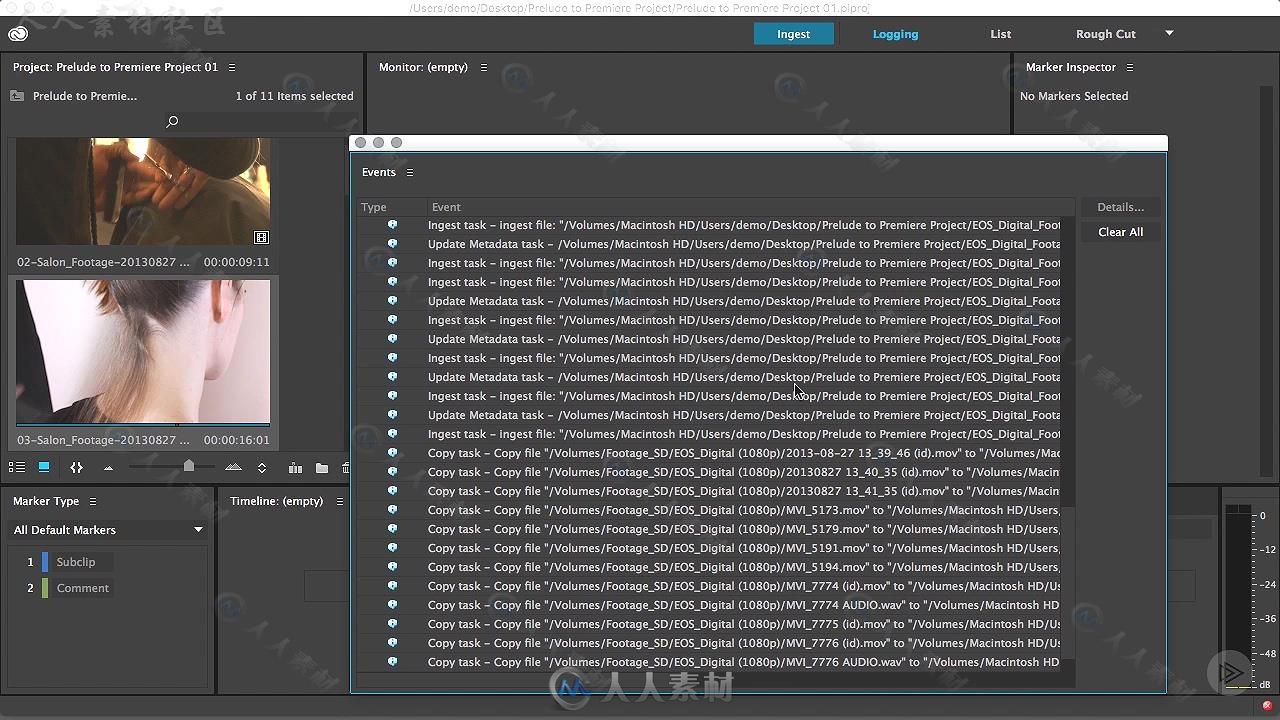Click the 'No Markers Selected' text
1280x720 pixels.
tap(1074, 96)
